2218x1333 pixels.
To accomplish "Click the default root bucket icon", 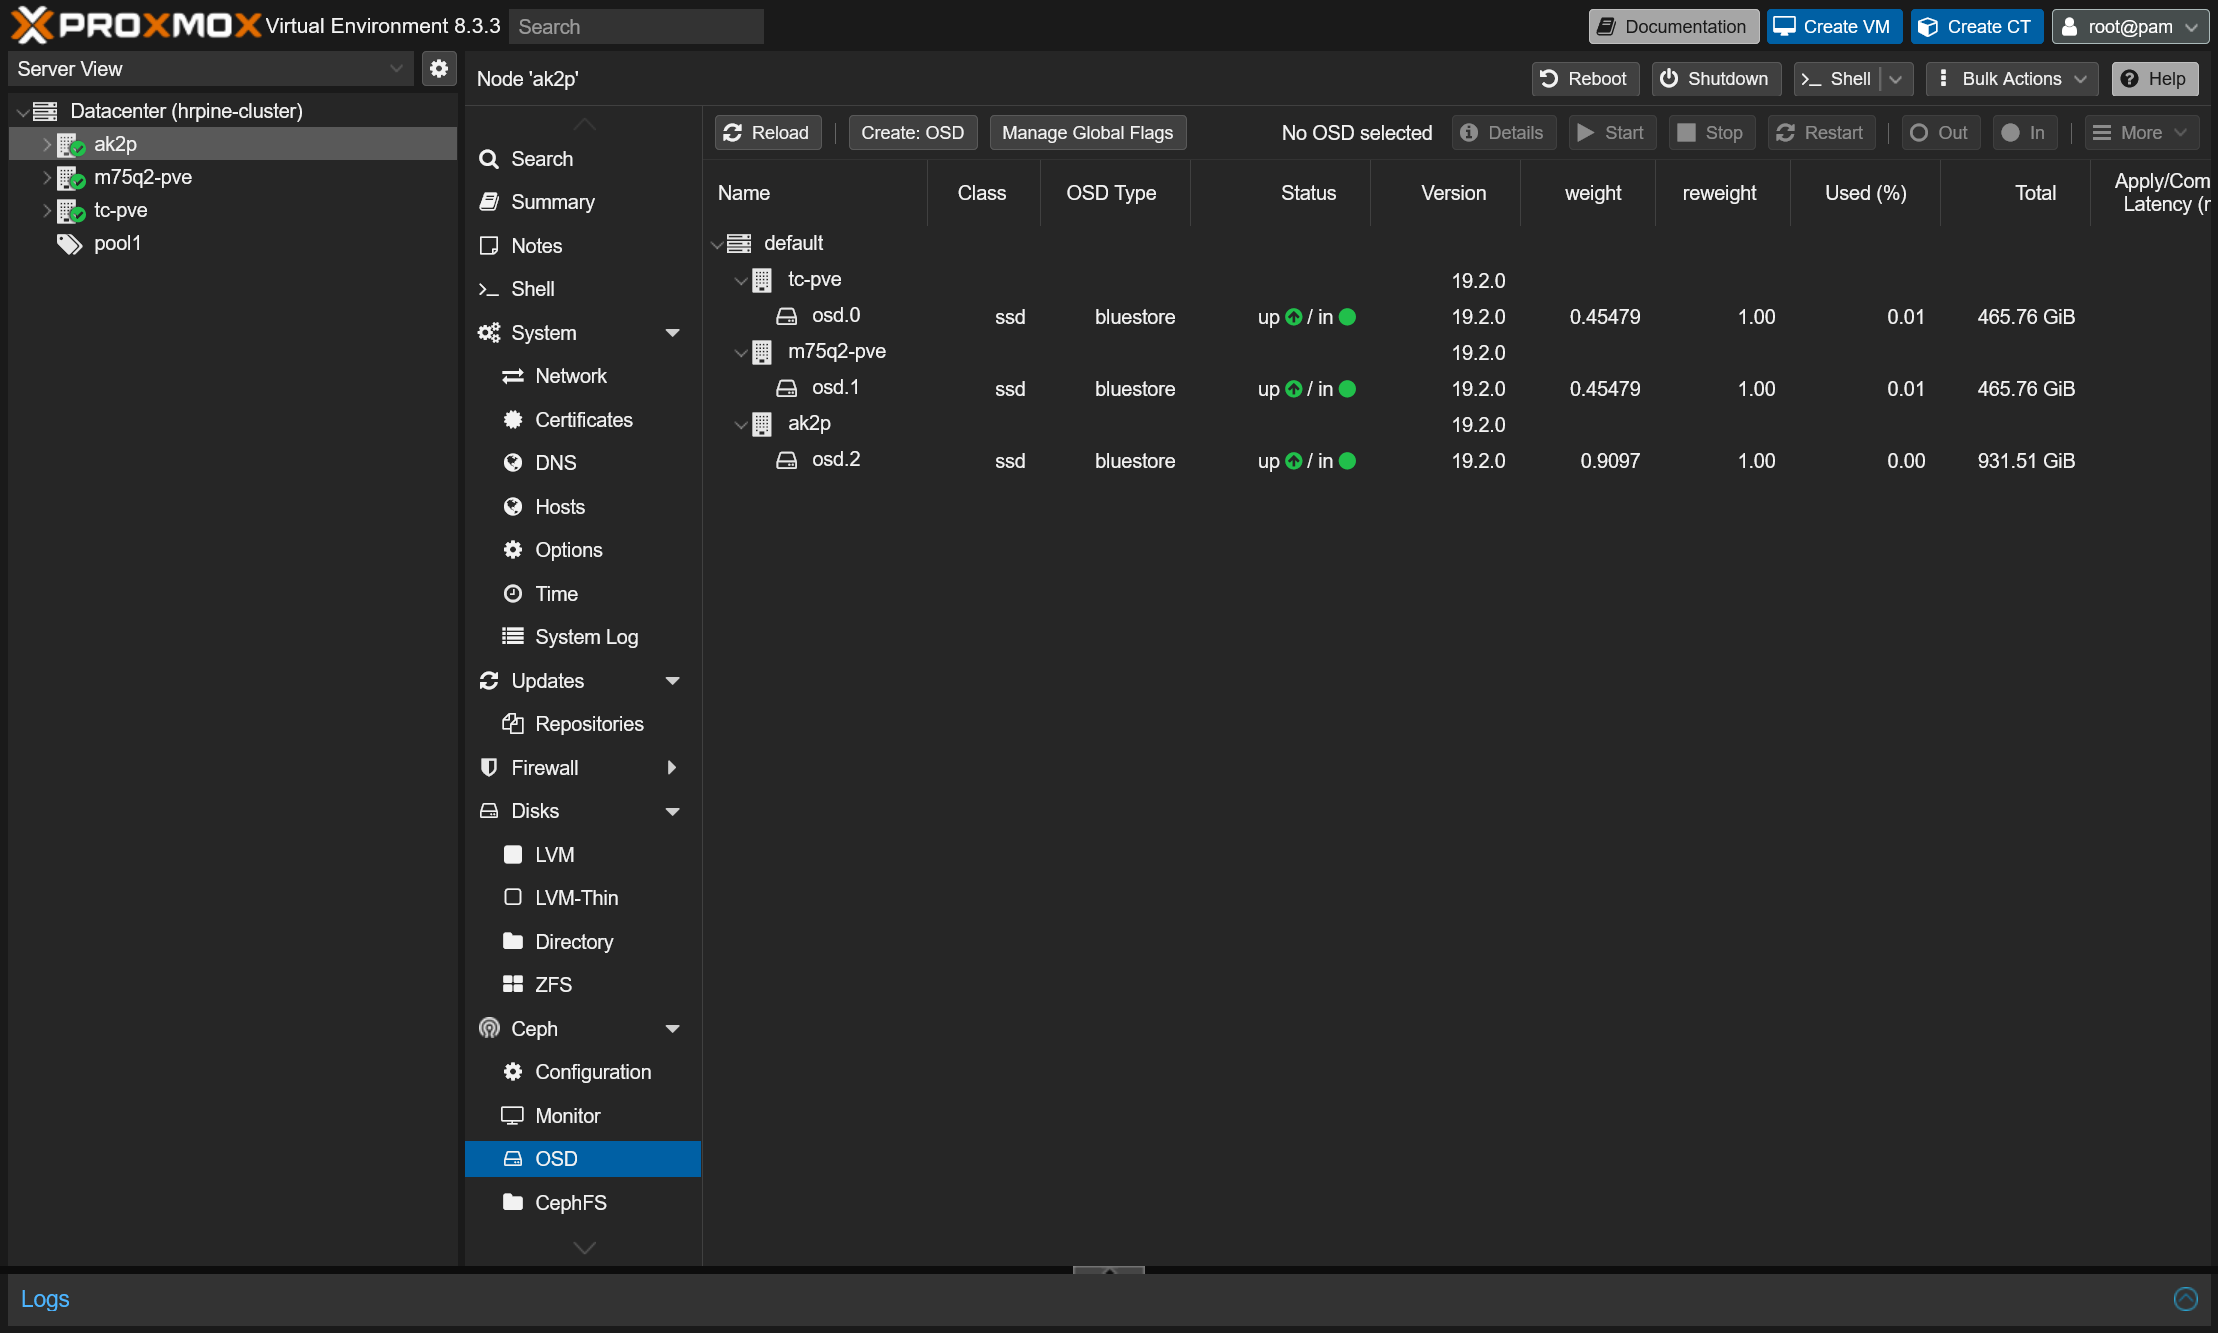I will 739,243.
